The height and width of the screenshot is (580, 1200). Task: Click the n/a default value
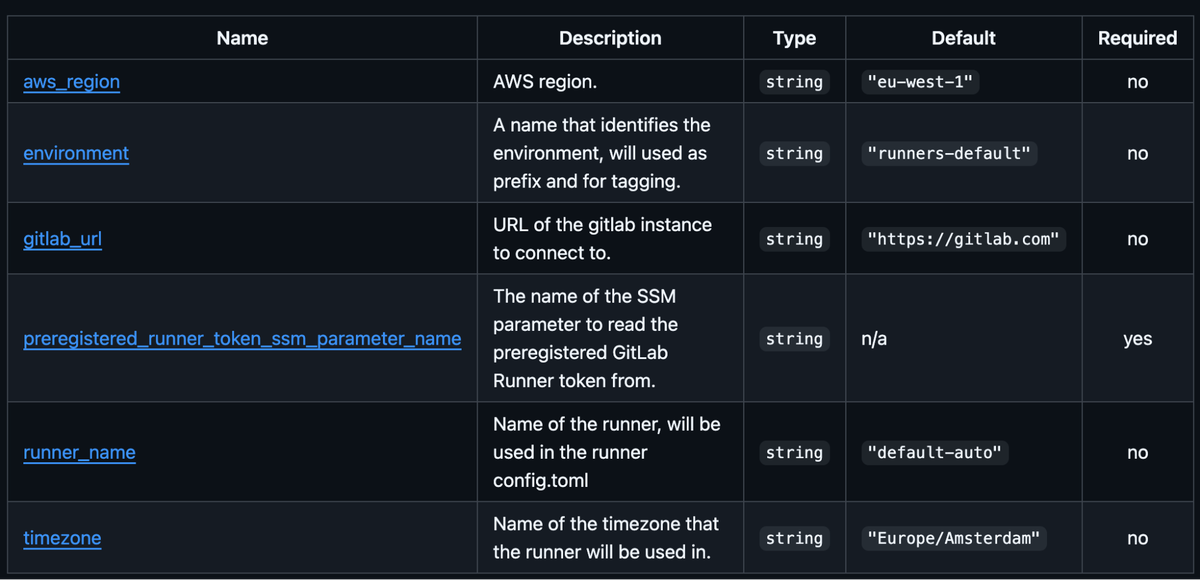point(874,339)
